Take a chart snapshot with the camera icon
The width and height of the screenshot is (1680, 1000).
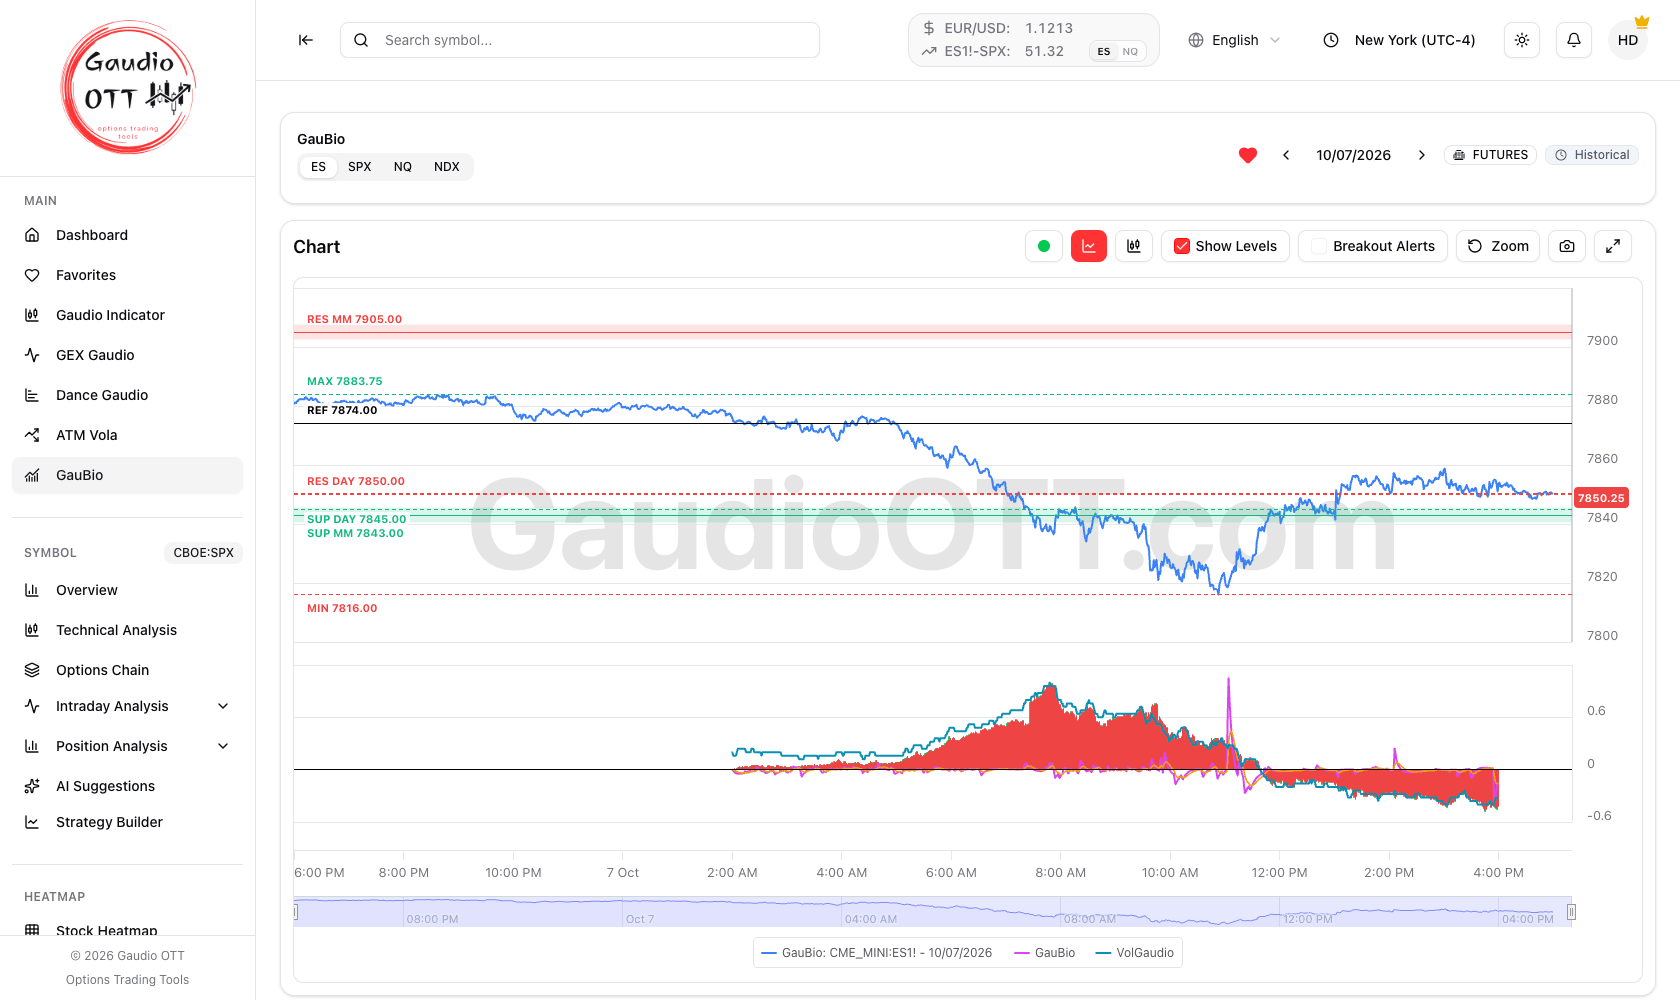click(1567, 246)
